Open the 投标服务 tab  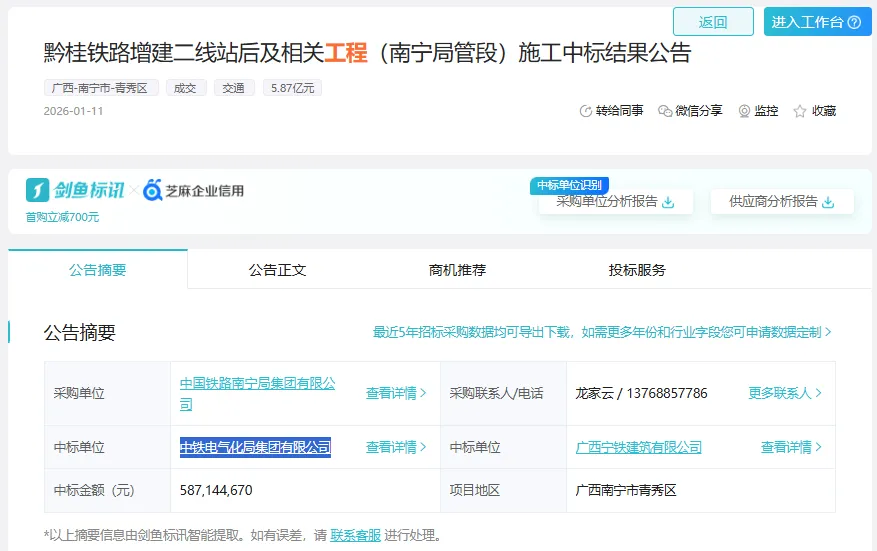[637, 270]
